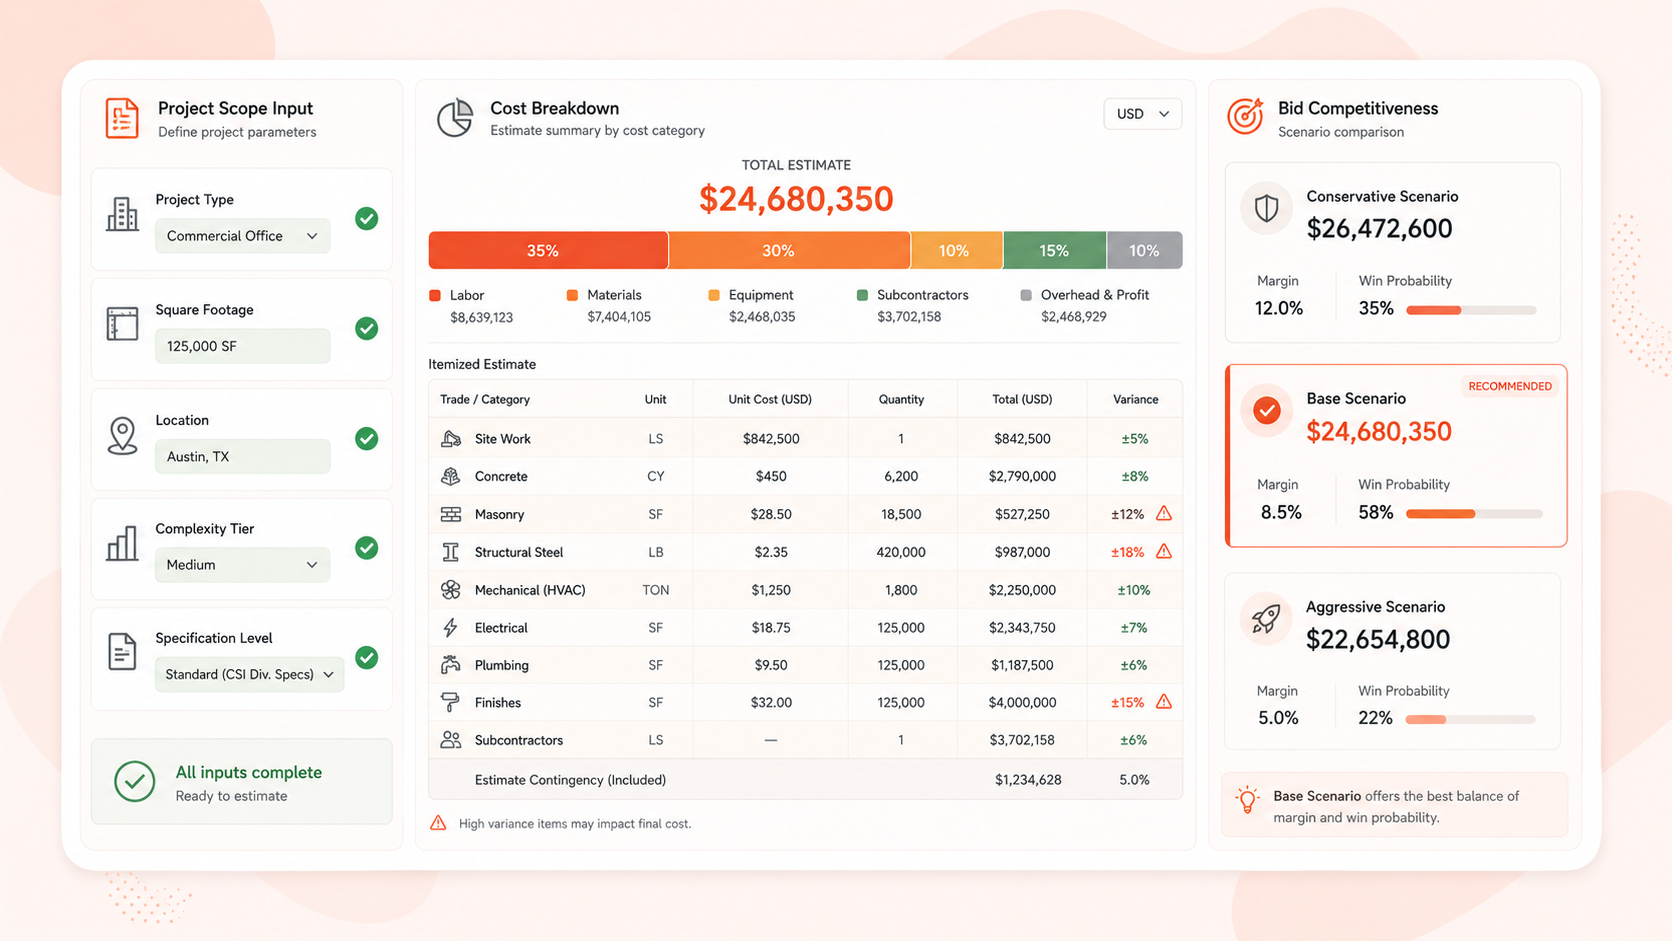Viewport: 1672px width, 941px height.
Task: Click the Complexity Tier green validation check
Action: tap(367, 547)
